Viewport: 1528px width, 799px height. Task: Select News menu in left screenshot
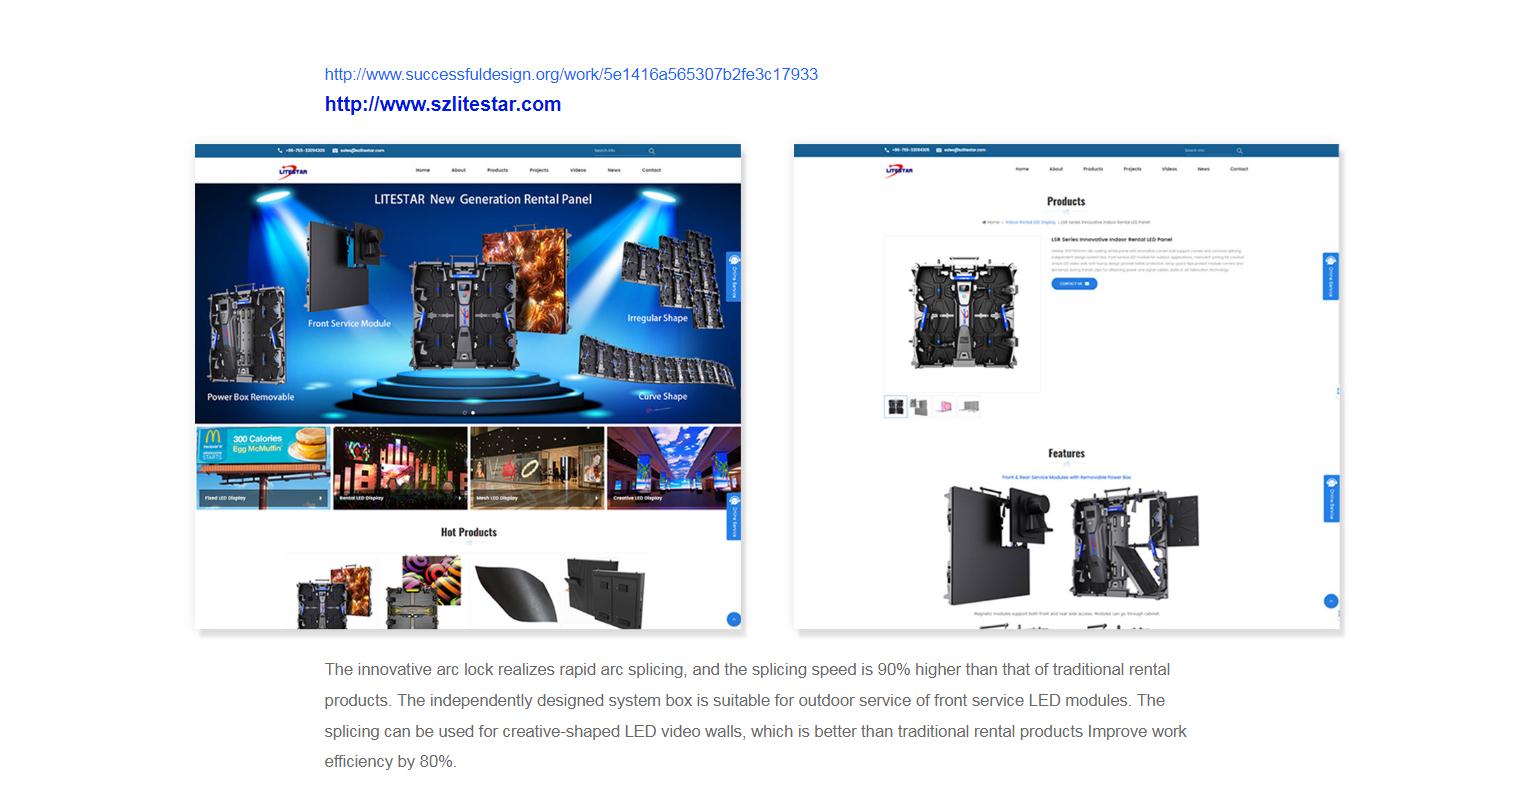coord(614,170)
